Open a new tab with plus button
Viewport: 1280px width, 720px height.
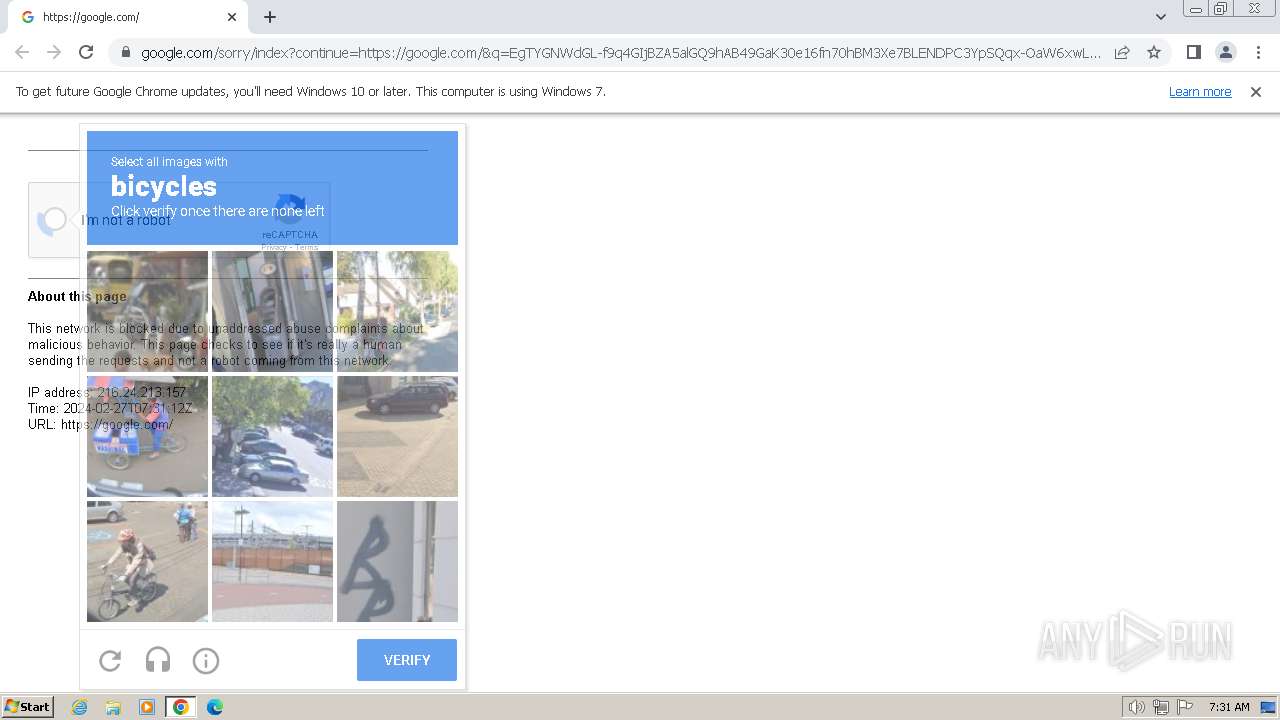pos(270,17)
